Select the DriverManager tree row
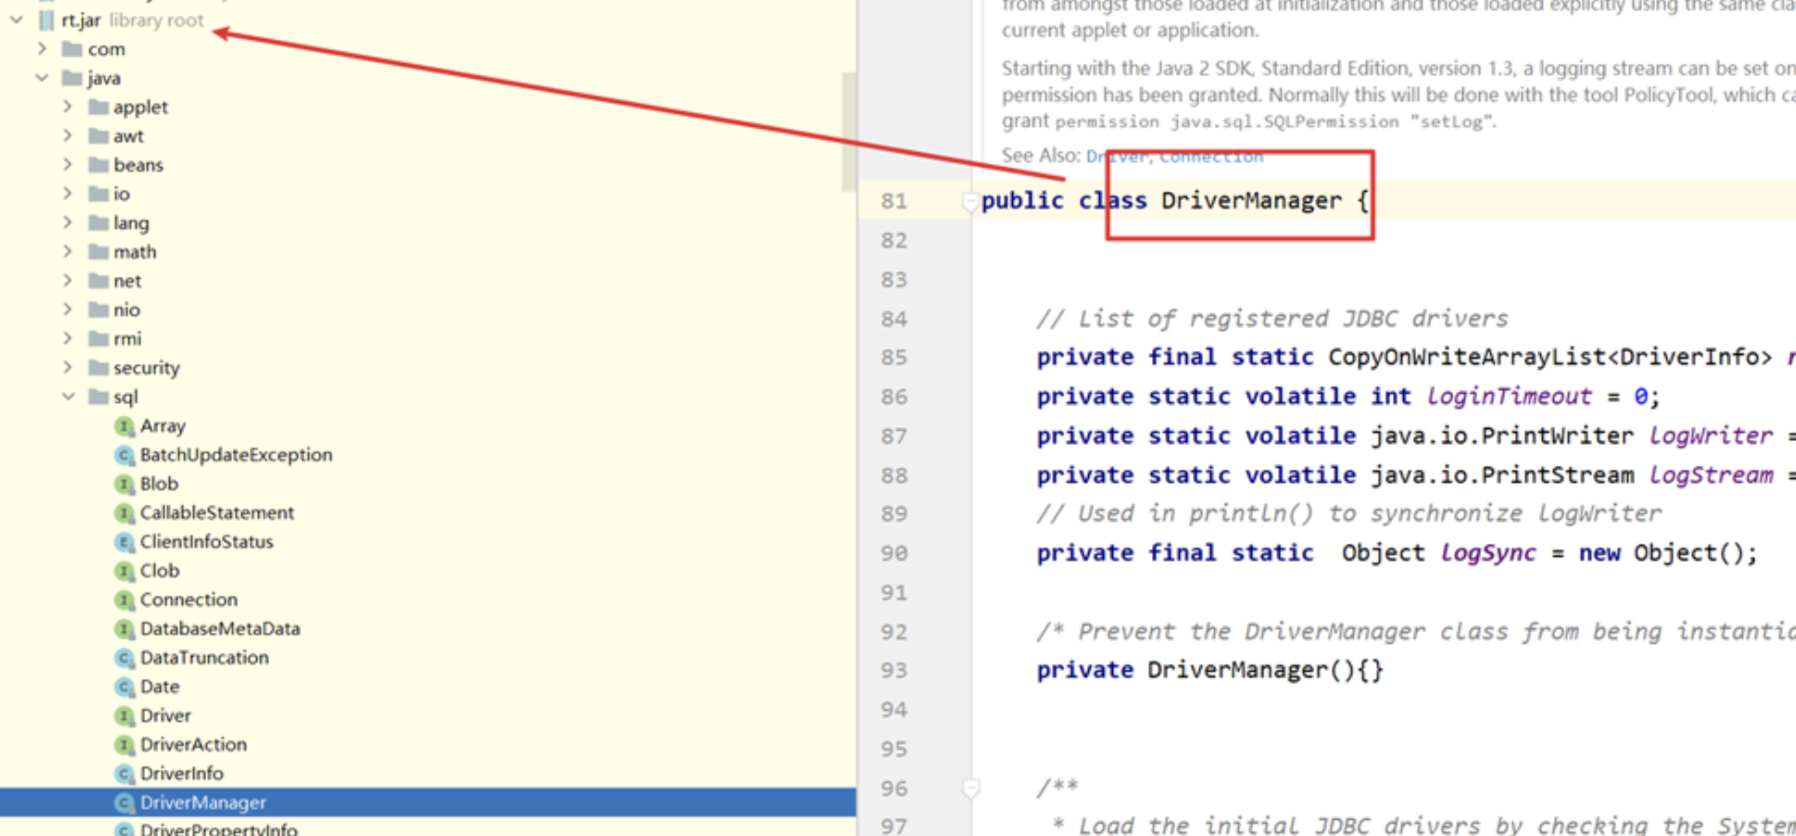Image resolution: width=1796 pixels, height=836 pixels. tap(427, 802)
